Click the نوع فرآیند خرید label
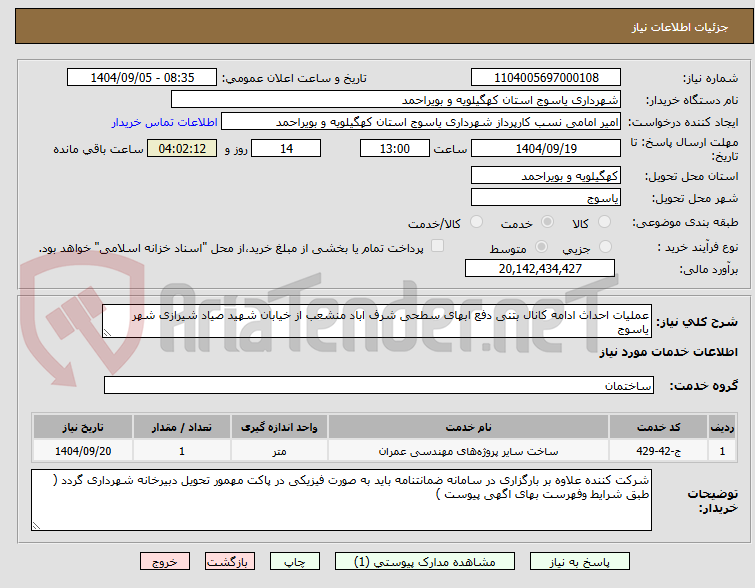This screenshot has width=755, height=588. pos(698,248)
